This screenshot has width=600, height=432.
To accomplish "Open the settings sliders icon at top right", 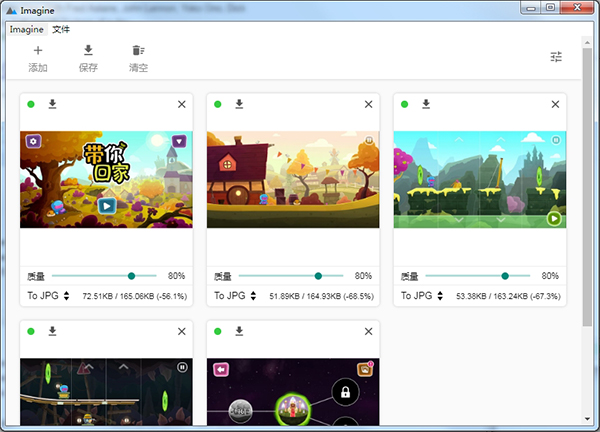I will pos(556,57).
